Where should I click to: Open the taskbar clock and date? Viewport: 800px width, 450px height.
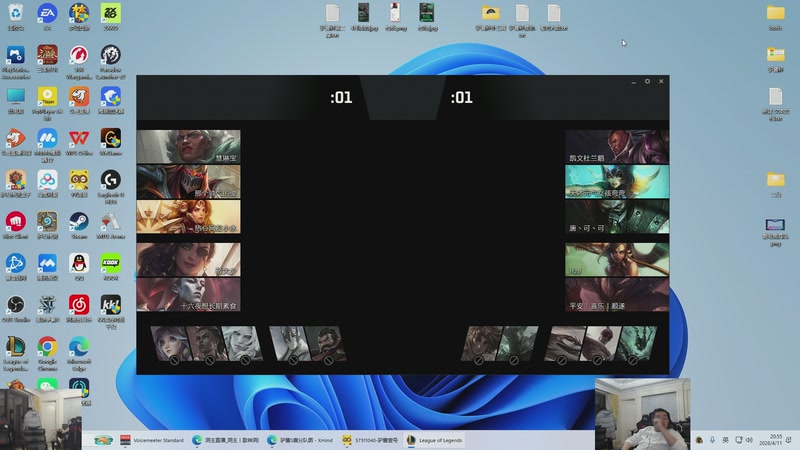pyautogui.click(x=770, y=440)
